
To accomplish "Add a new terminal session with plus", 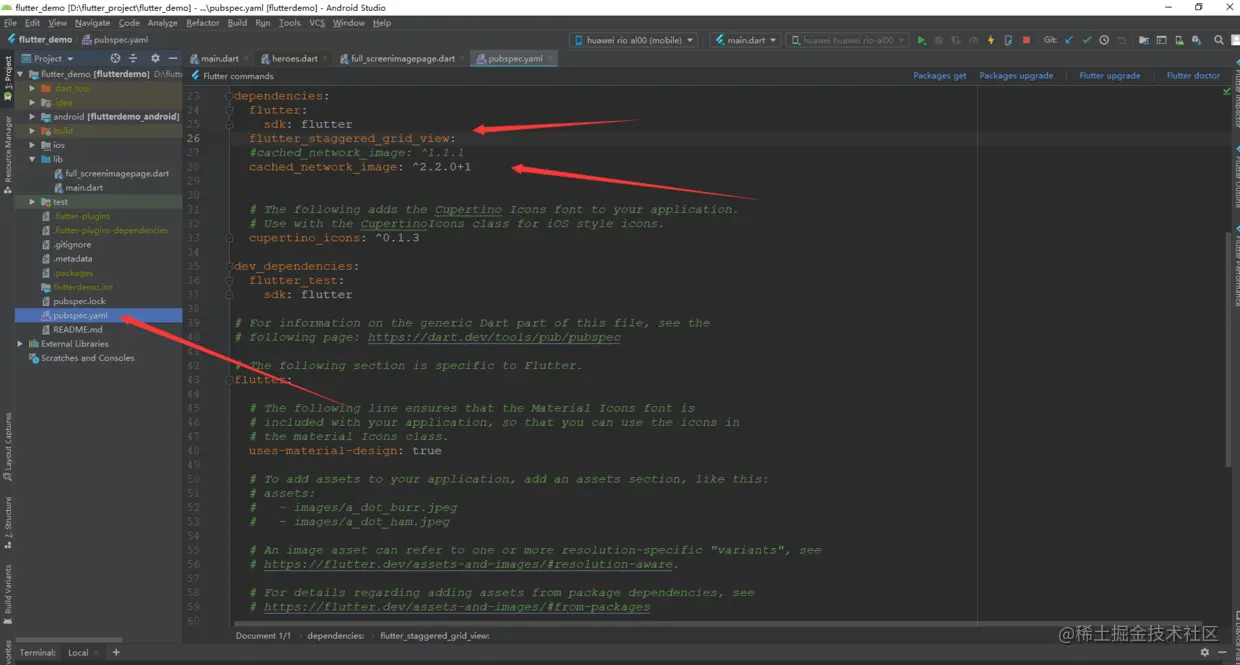I will (x=116, y=652).
